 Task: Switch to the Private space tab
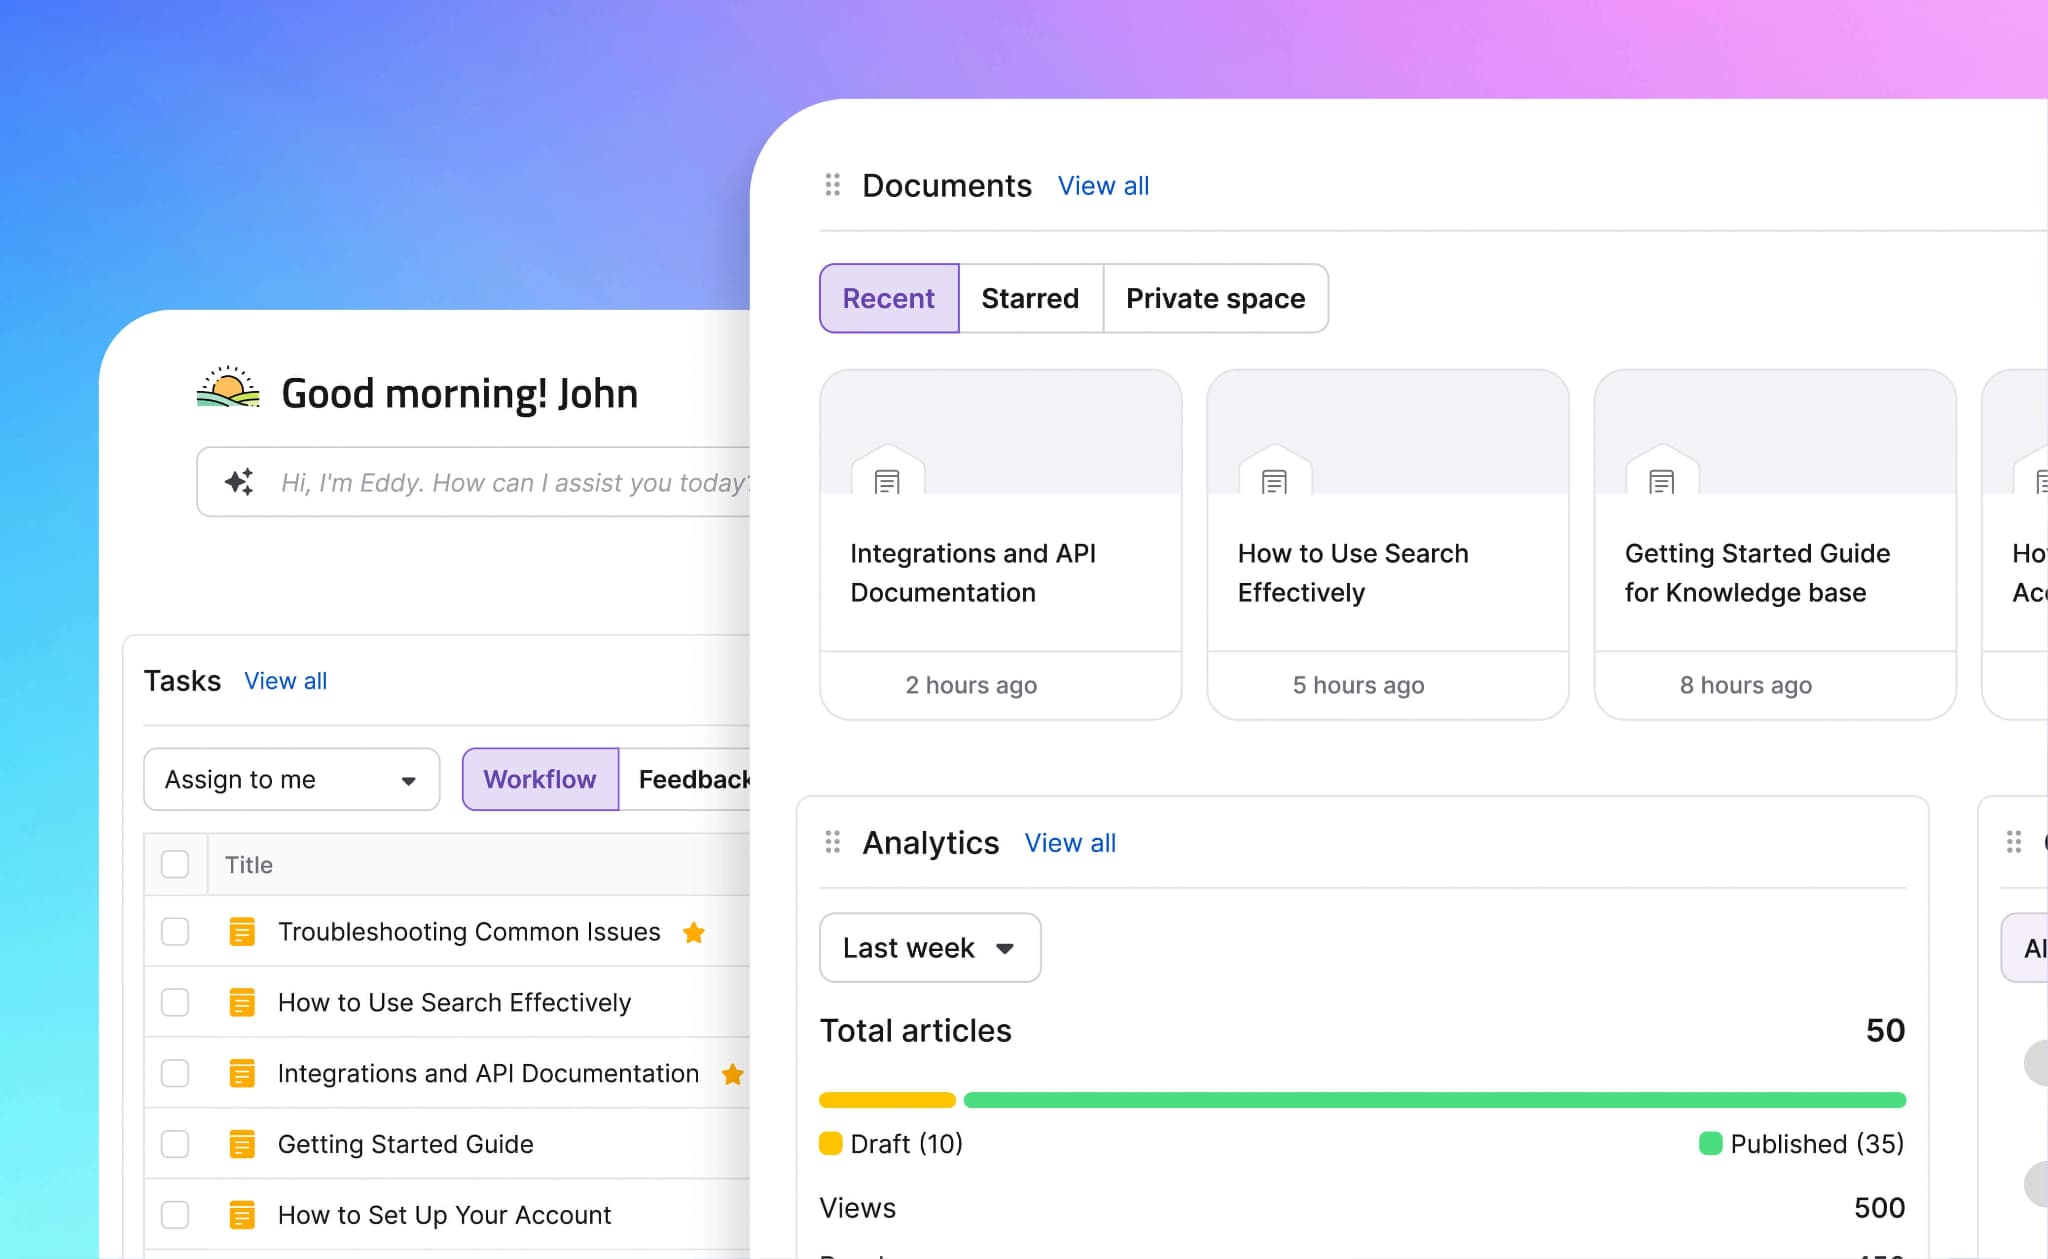pyautogui.click(x=1216, y=298)
